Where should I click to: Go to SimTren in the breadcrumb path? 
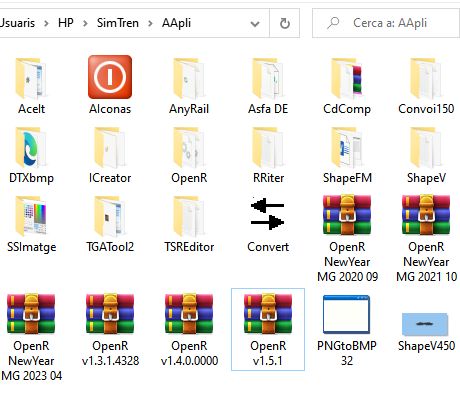pos(118,23)
